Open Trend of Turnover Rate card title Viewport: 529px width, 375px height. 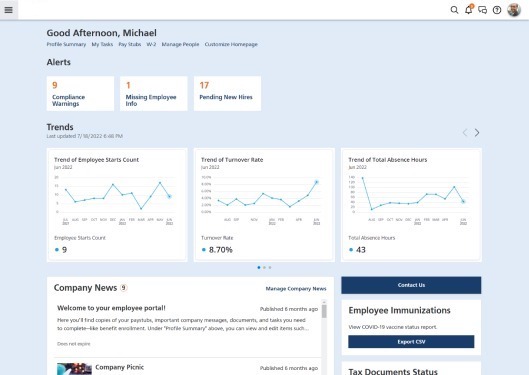(232, 160)
